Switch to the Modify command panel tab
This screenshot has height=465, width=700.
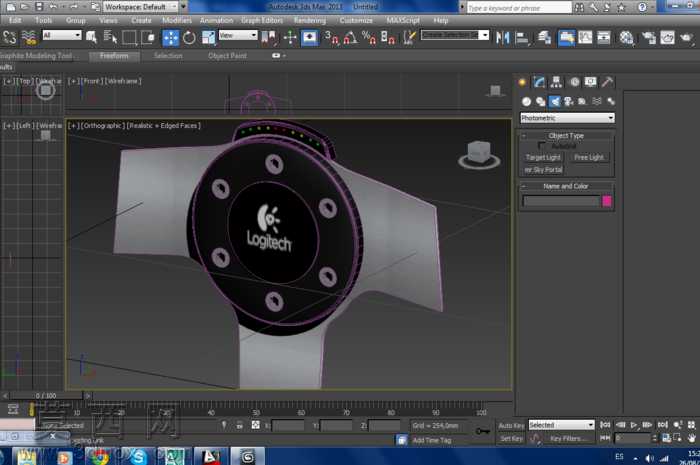click(x=539, y=82)
